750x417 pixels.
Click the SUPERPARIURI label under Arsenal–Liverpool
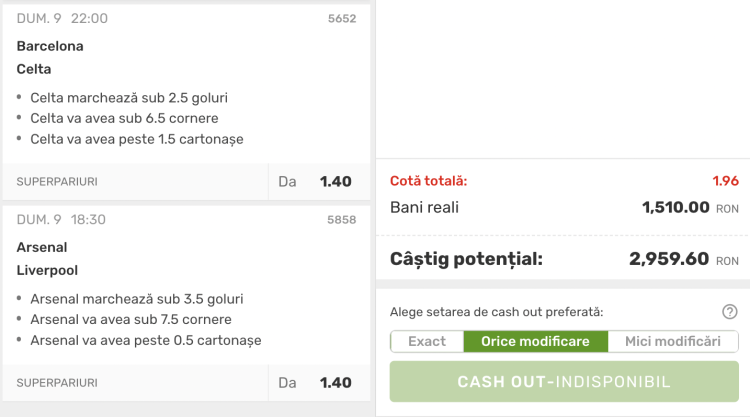(x=57, y=383)
